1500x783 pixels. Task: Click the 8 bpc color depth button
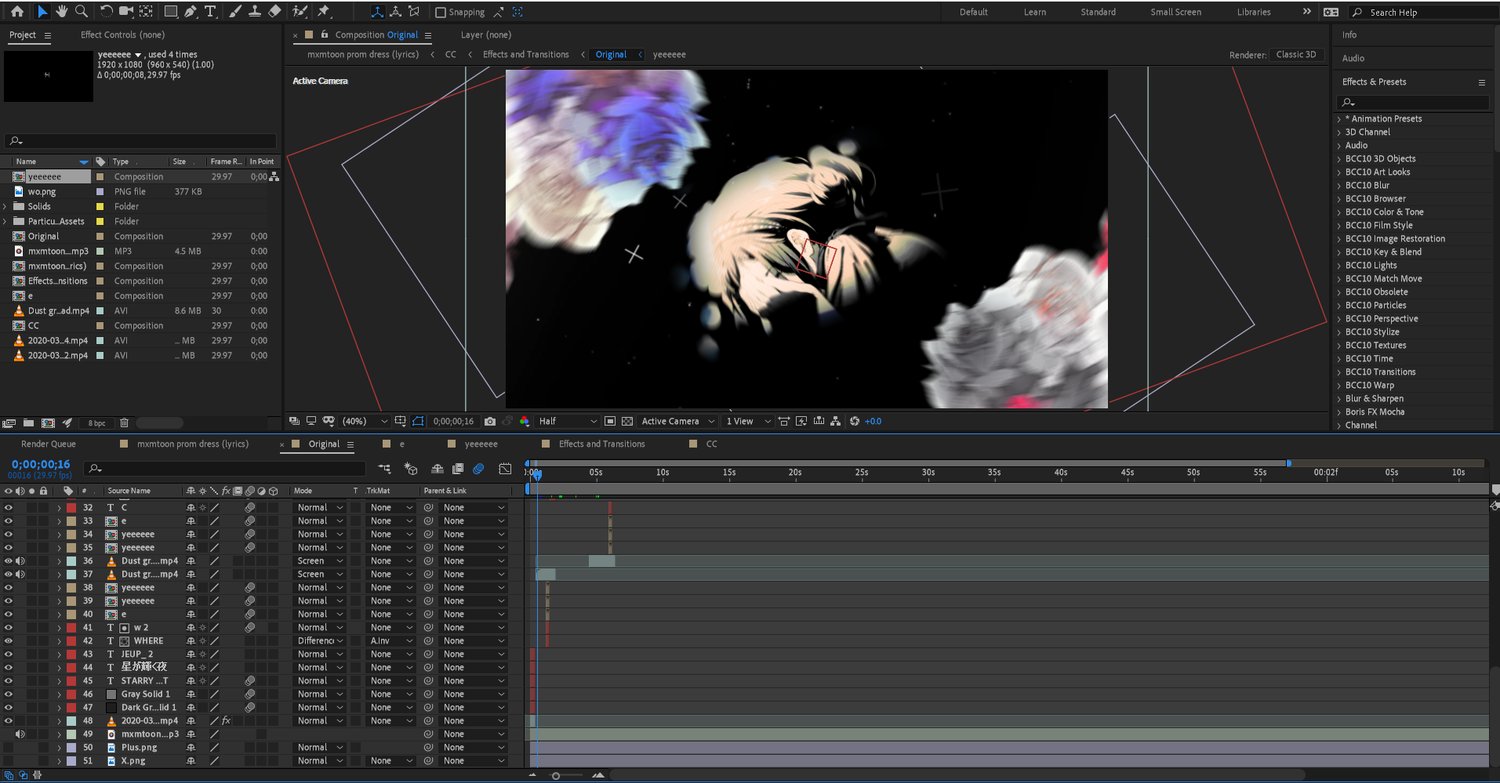(97, 423)
